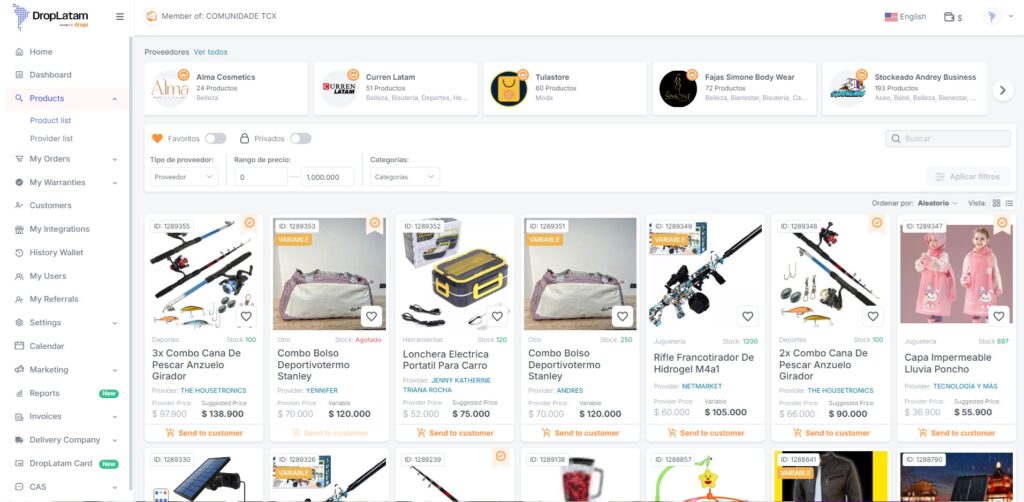The width and height of the screenshot is (1024, 502).
Task: Click the Ver todos providers link
Action: click(210, 52)
